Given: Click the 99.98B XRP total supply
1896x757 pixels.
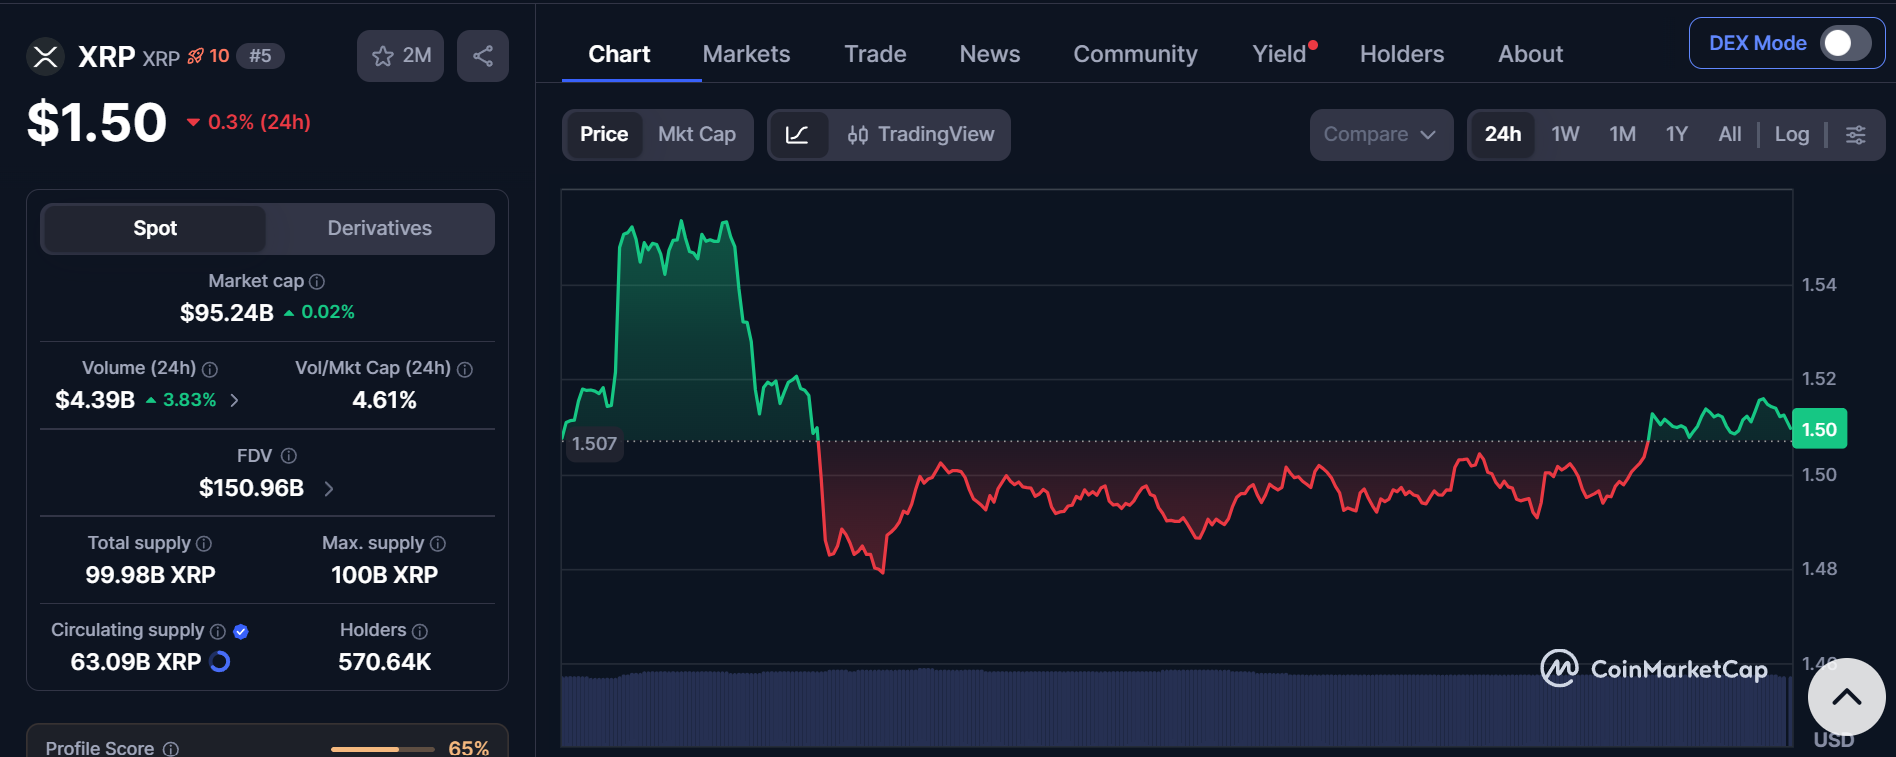Looking at the screenshot, I should point(150,575).
